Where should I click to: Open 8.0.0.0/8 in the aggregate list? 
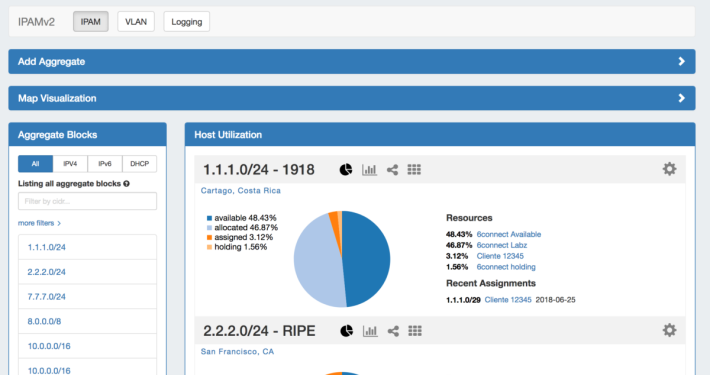44,322
